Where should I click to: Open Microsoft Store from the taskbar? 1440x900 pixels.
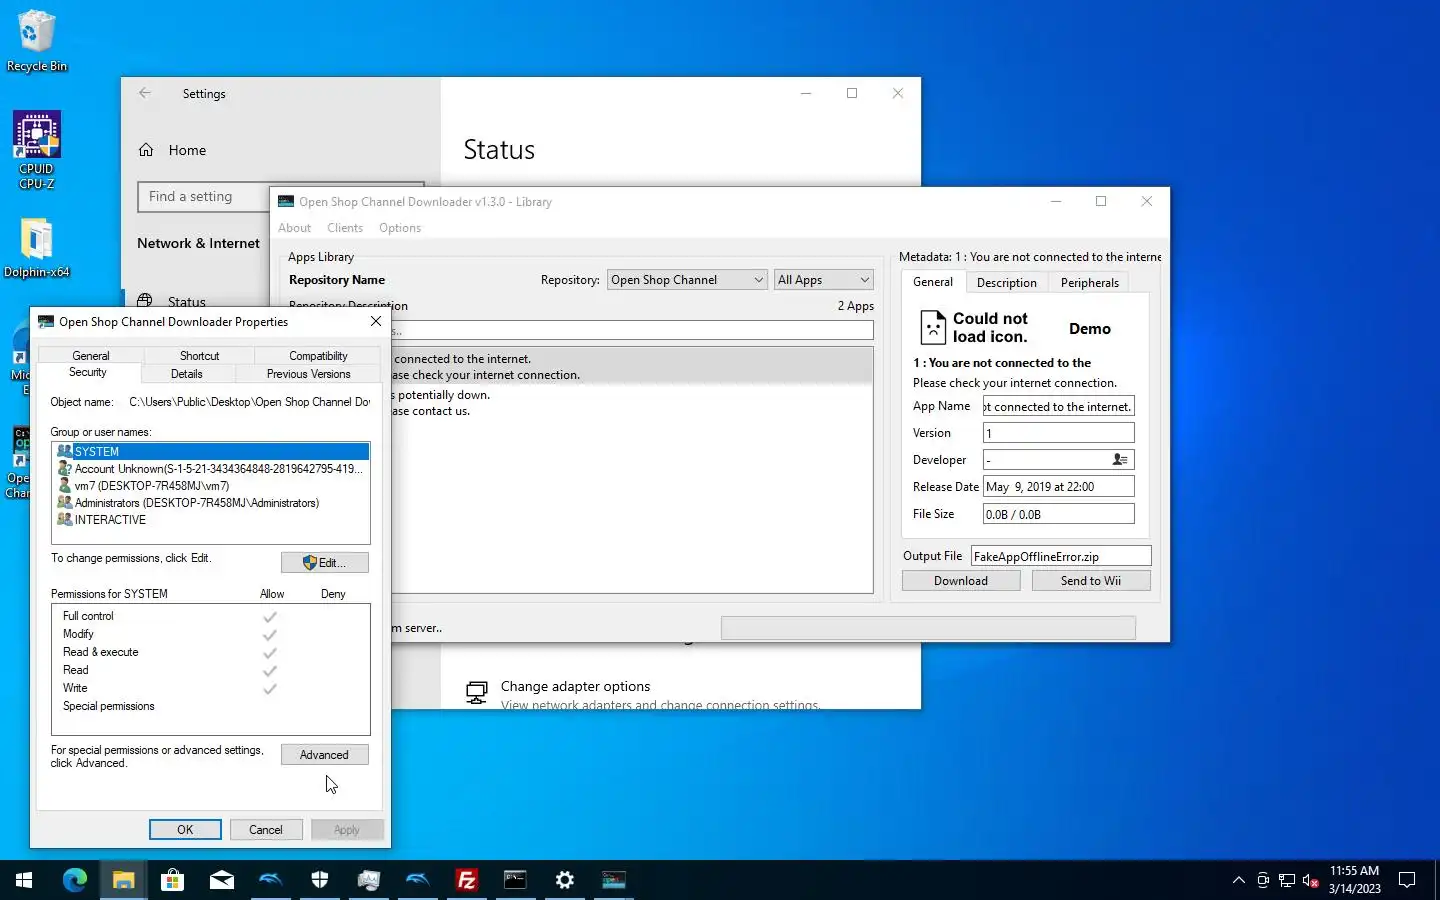pos(172,880)
